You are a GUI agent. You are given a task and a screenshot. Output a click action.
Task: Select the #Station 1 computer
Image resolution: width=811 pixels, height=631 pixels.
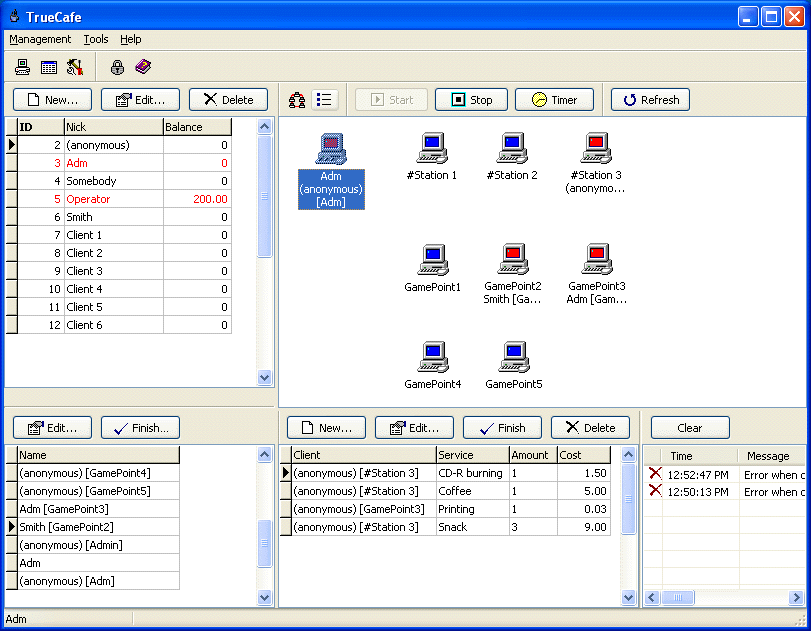tap(432, 156)
